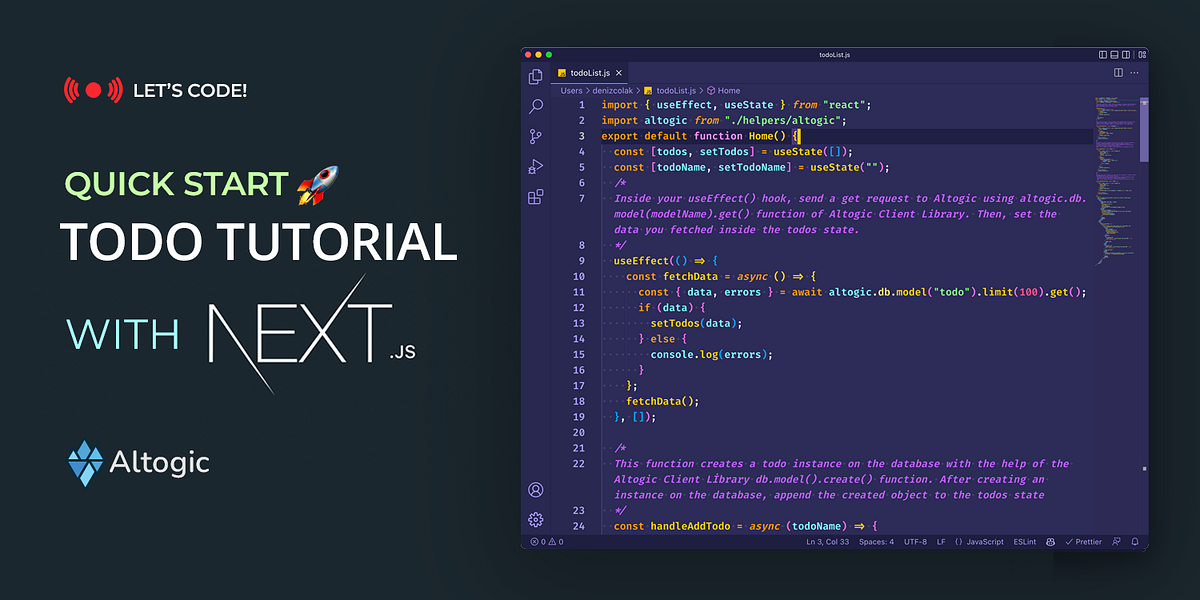Click the Spaces: 4 indentation setting

click(x=876, y=541)
